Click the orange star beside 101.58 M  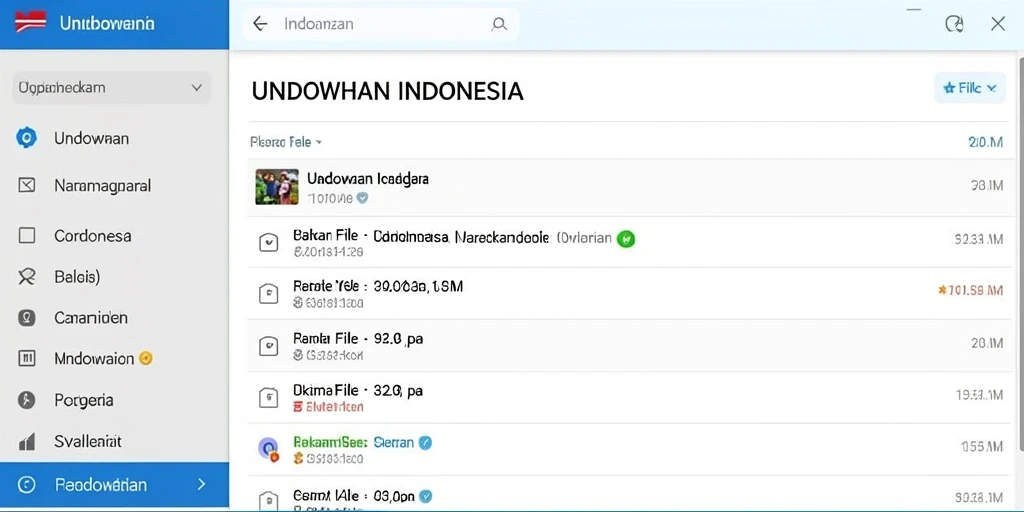point(942,289)
